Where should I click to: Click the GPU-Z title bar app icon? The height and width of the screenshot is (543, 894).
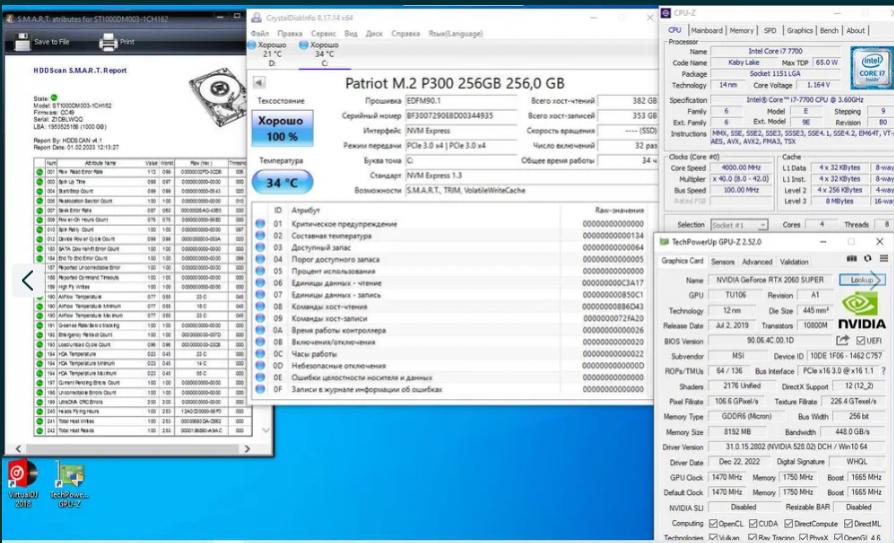[x=664, y=242]
